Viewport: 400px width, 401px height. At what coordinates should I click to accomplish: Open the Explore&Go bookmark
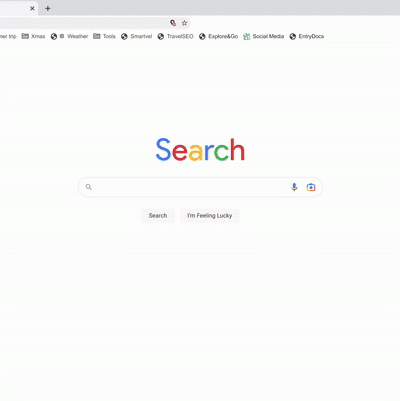218,36
